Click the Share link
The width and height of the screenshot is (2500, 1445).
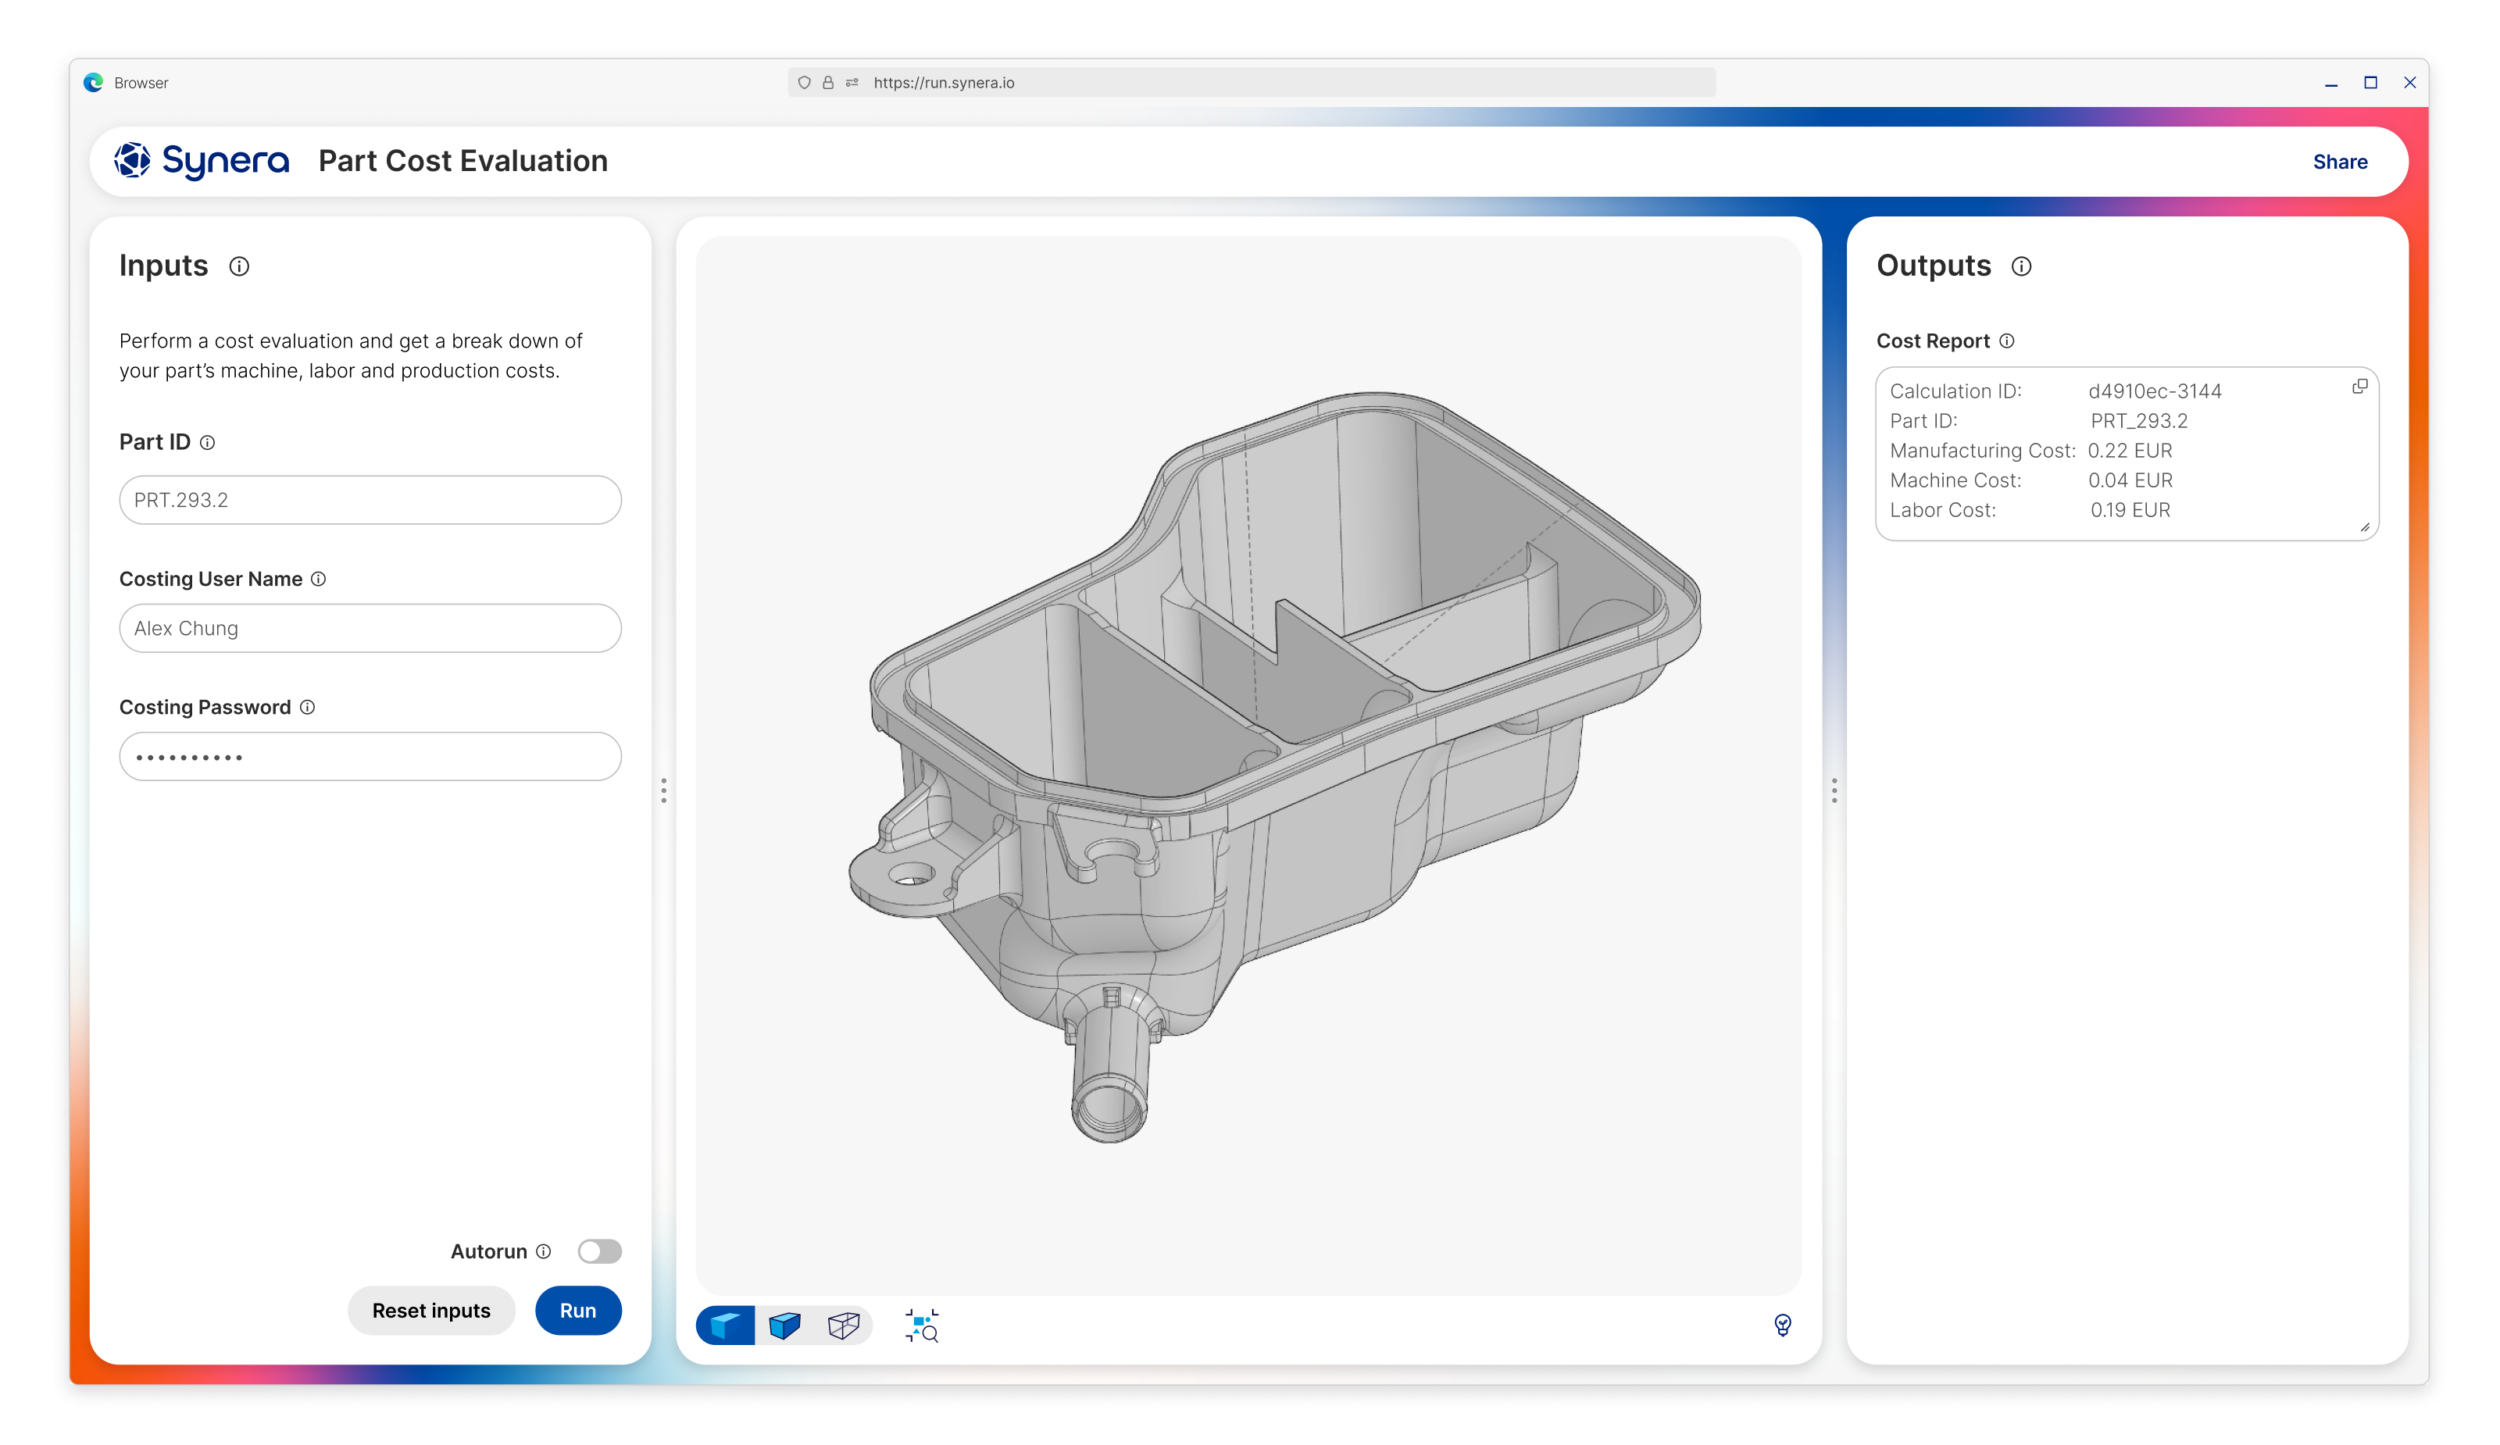click(x=2339, y=162)
